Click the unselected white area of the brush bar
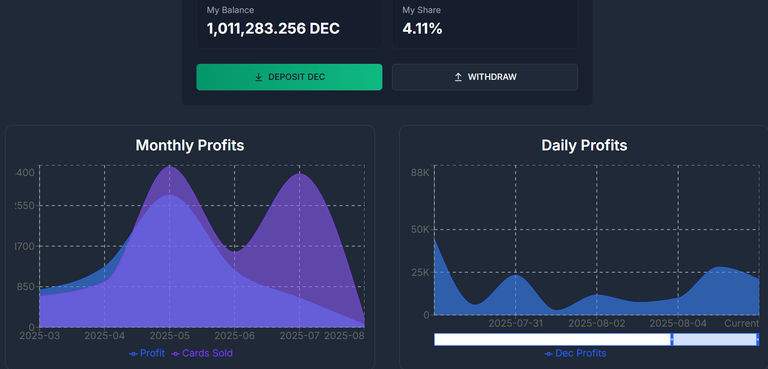The image size is (768, 369). coord(552,339)
